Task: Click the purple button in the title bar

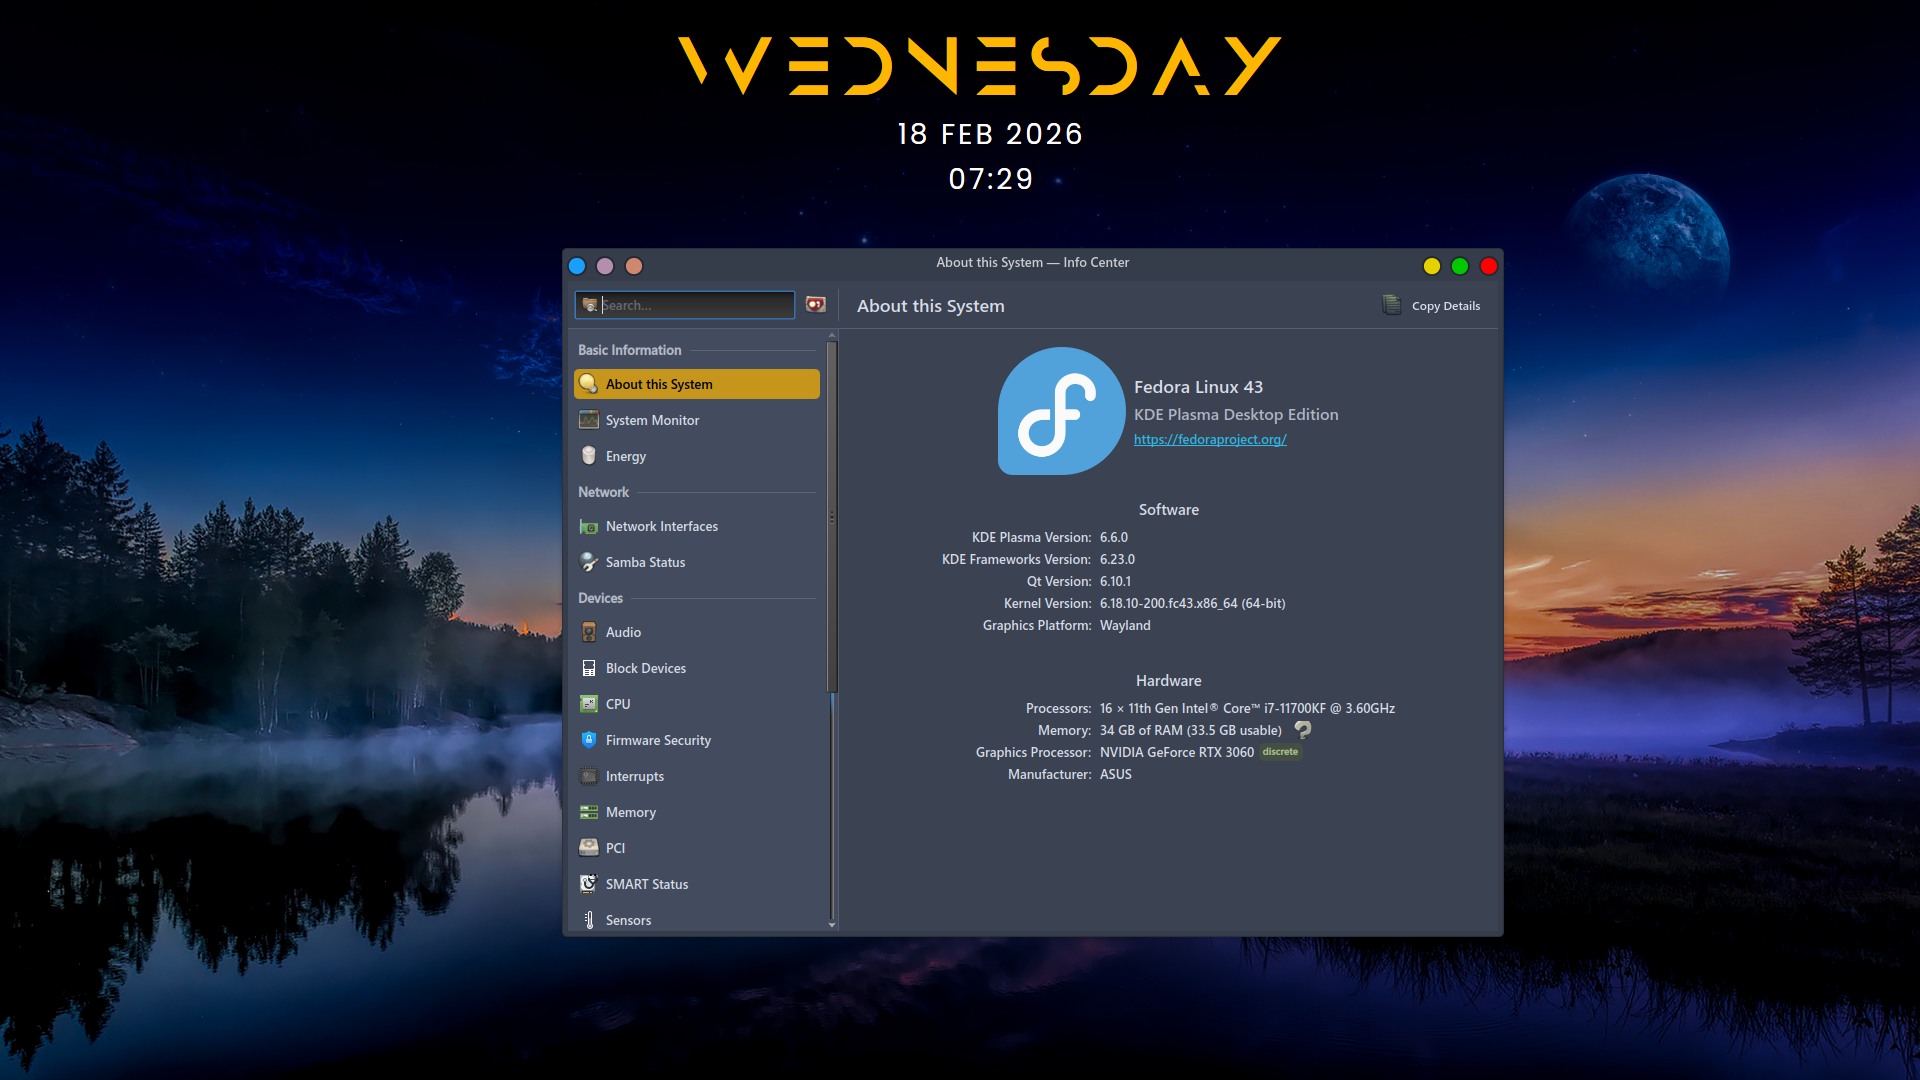Action: [605, 266]
